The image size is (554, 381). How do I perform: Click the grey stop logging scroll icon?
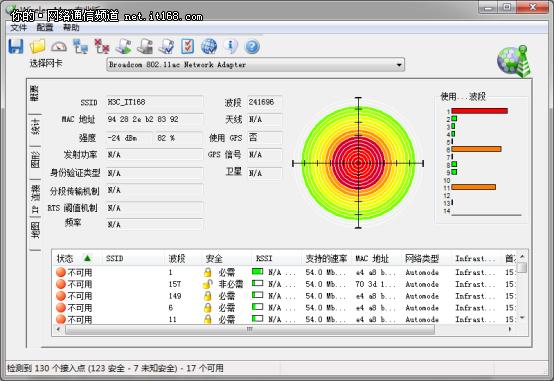[145, 46]
